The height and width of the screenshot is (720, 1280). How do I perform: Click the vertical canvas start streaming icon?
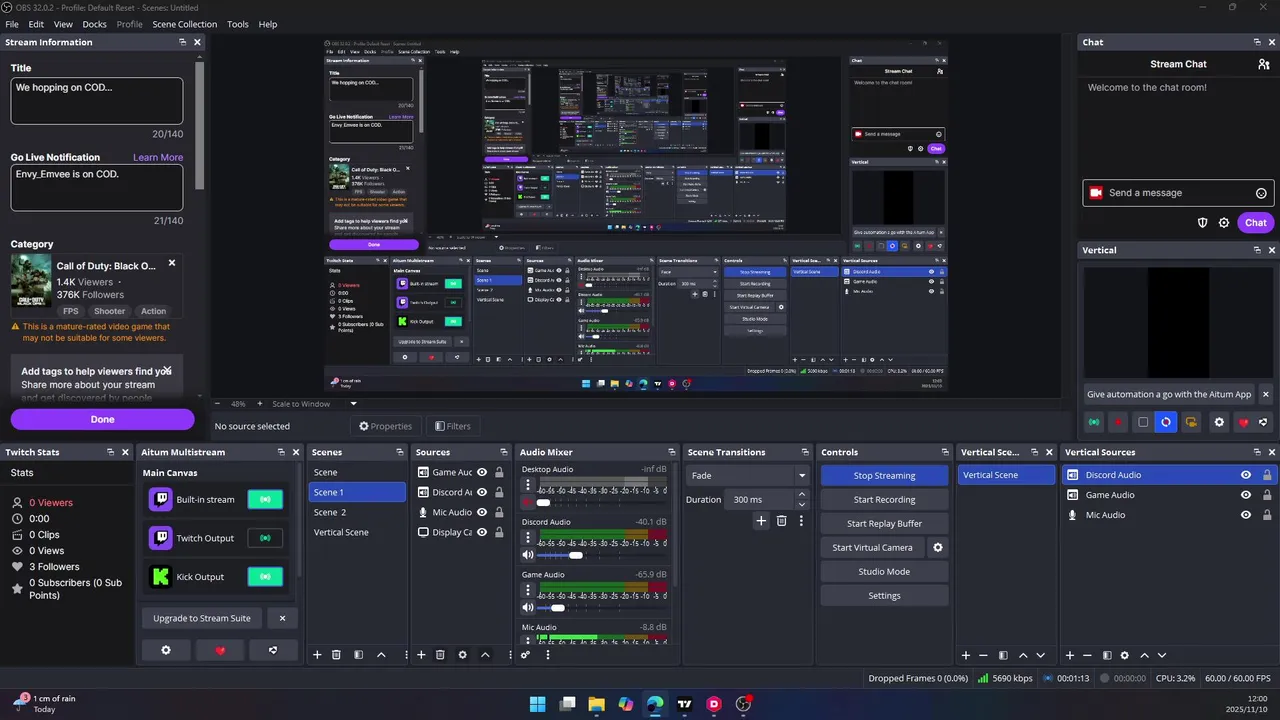click(x=1094, y=422)
